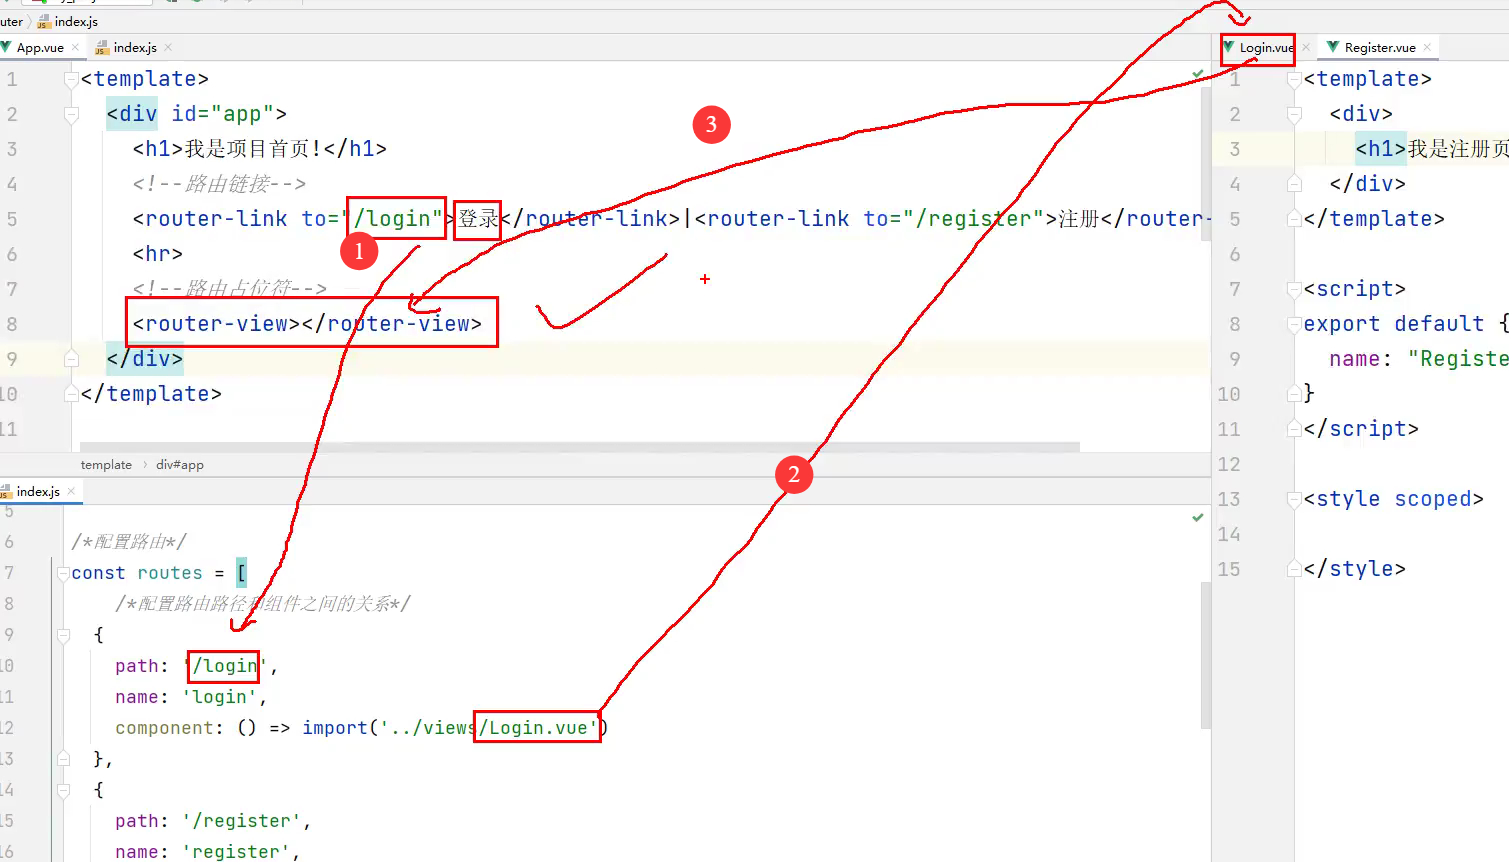This screenshot has height=862, width=1509.
Task: Click the '<!--路由链接-->' comment
Action: click(x=219, y=184)
